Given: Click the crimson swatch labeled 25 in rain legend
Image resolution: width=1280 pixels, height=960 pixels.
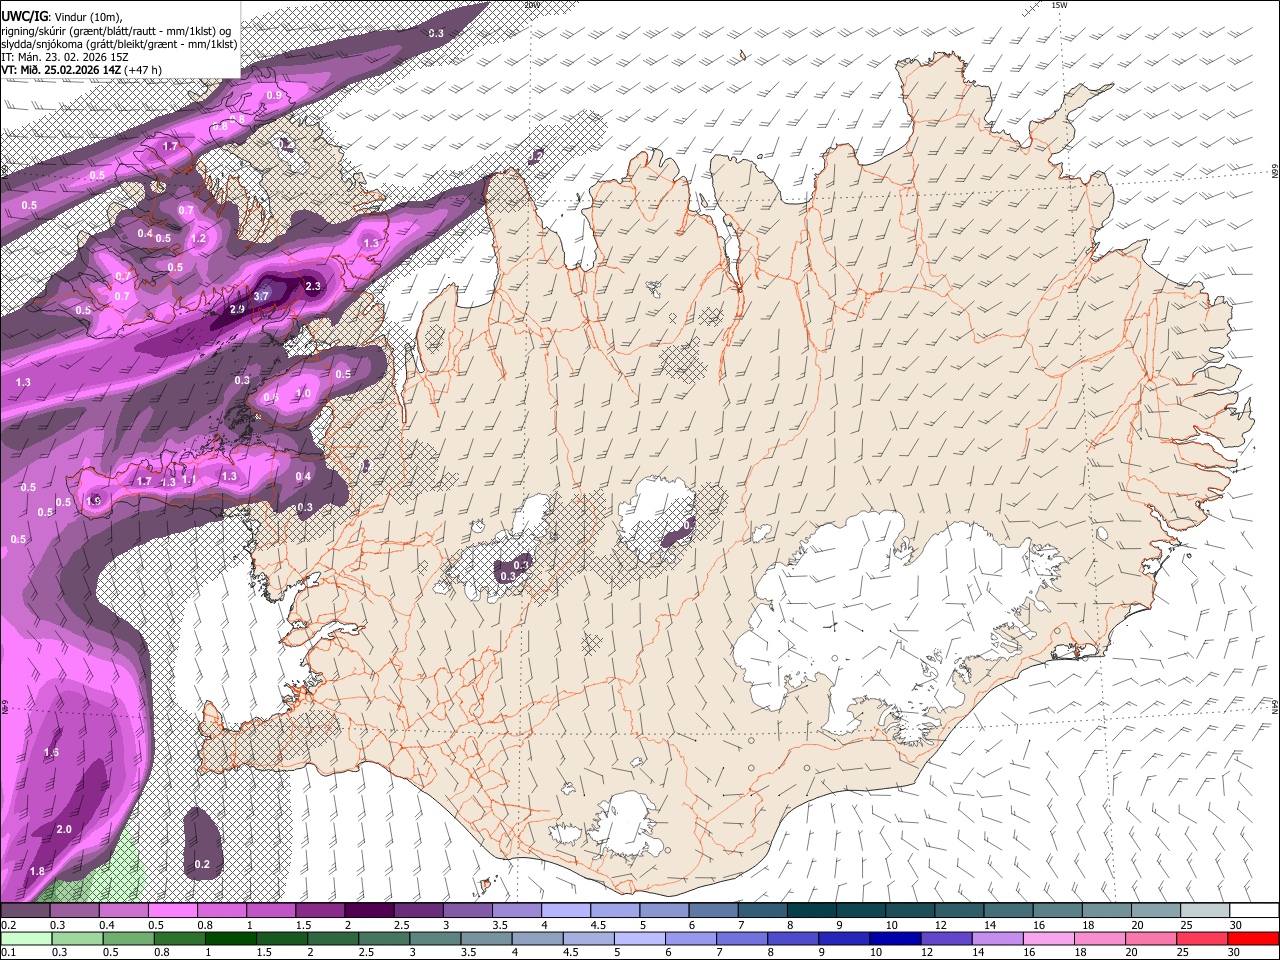Looking at the screenshot, I should click(1203, 938).
